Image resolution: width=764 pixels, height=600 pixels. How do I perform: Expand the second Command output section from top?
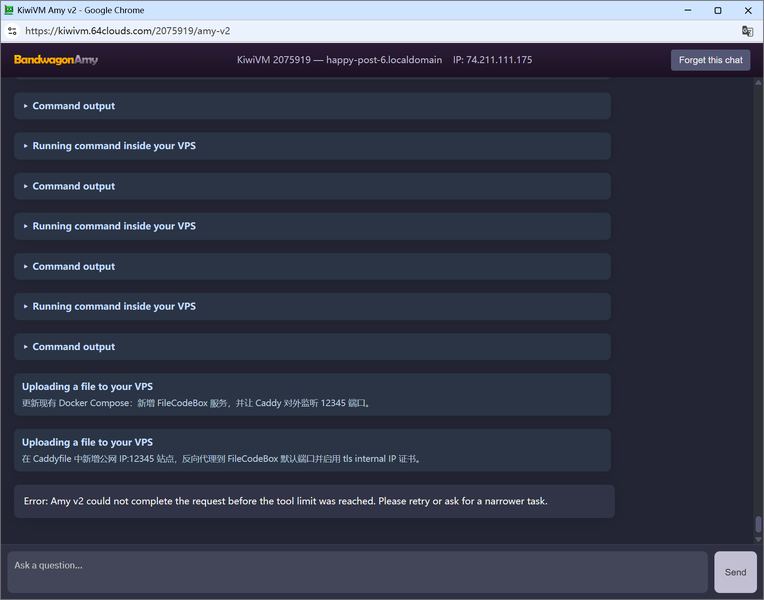pos(312,186)
